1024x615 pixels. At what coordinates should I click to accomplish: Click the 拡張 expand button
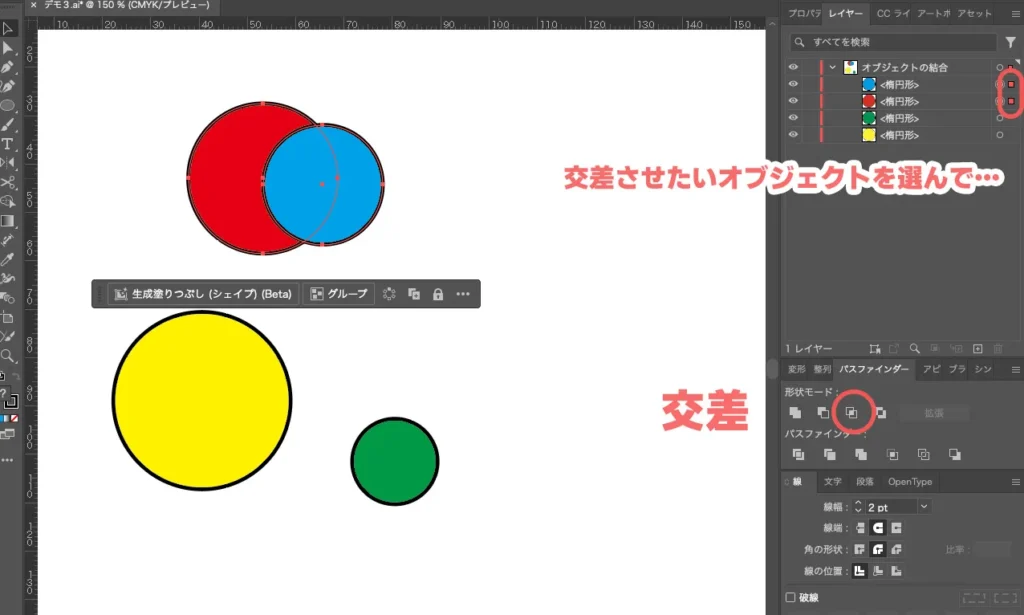click(x=934, y=413)
